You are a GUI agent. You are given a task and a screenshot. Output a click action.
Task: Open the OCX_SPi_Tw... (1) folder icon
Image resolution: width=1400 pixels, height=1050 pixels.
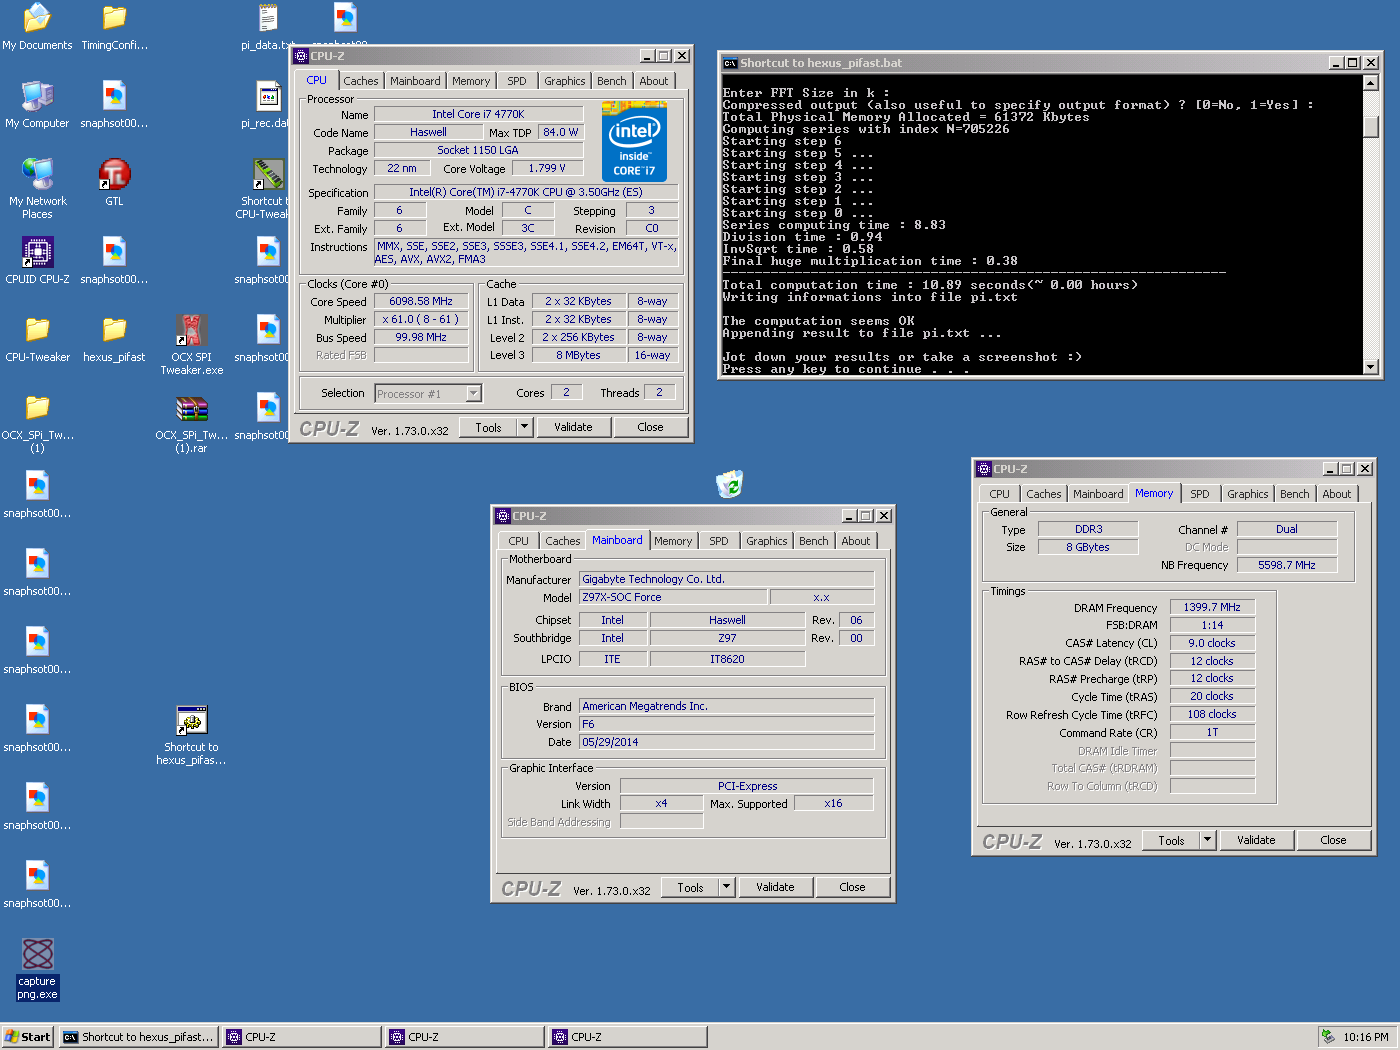(x=37, y=423)
